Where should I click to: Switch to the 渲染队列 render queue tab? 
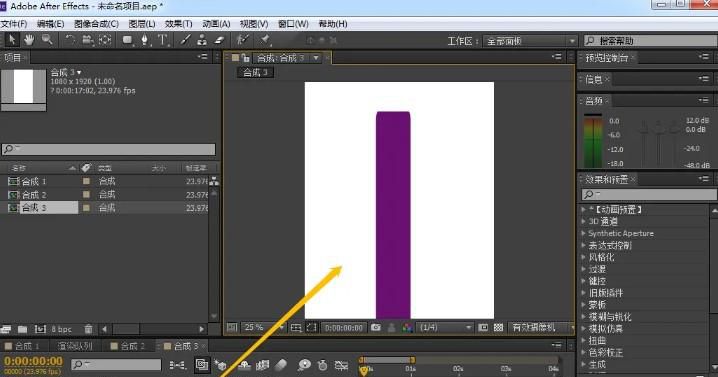tap(75, 346)
